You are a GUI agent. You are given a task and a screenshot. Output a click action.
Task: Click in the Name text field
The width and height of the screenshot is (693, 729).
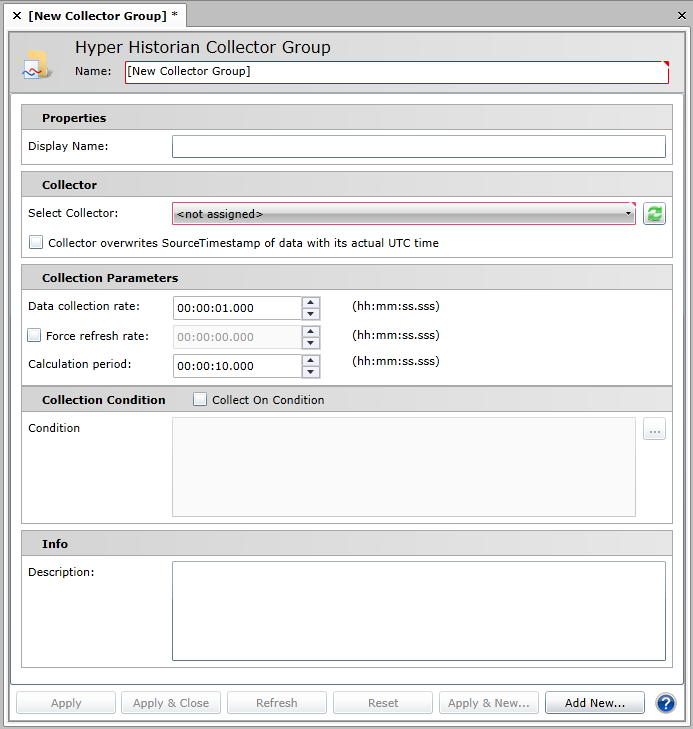[396, 72]
